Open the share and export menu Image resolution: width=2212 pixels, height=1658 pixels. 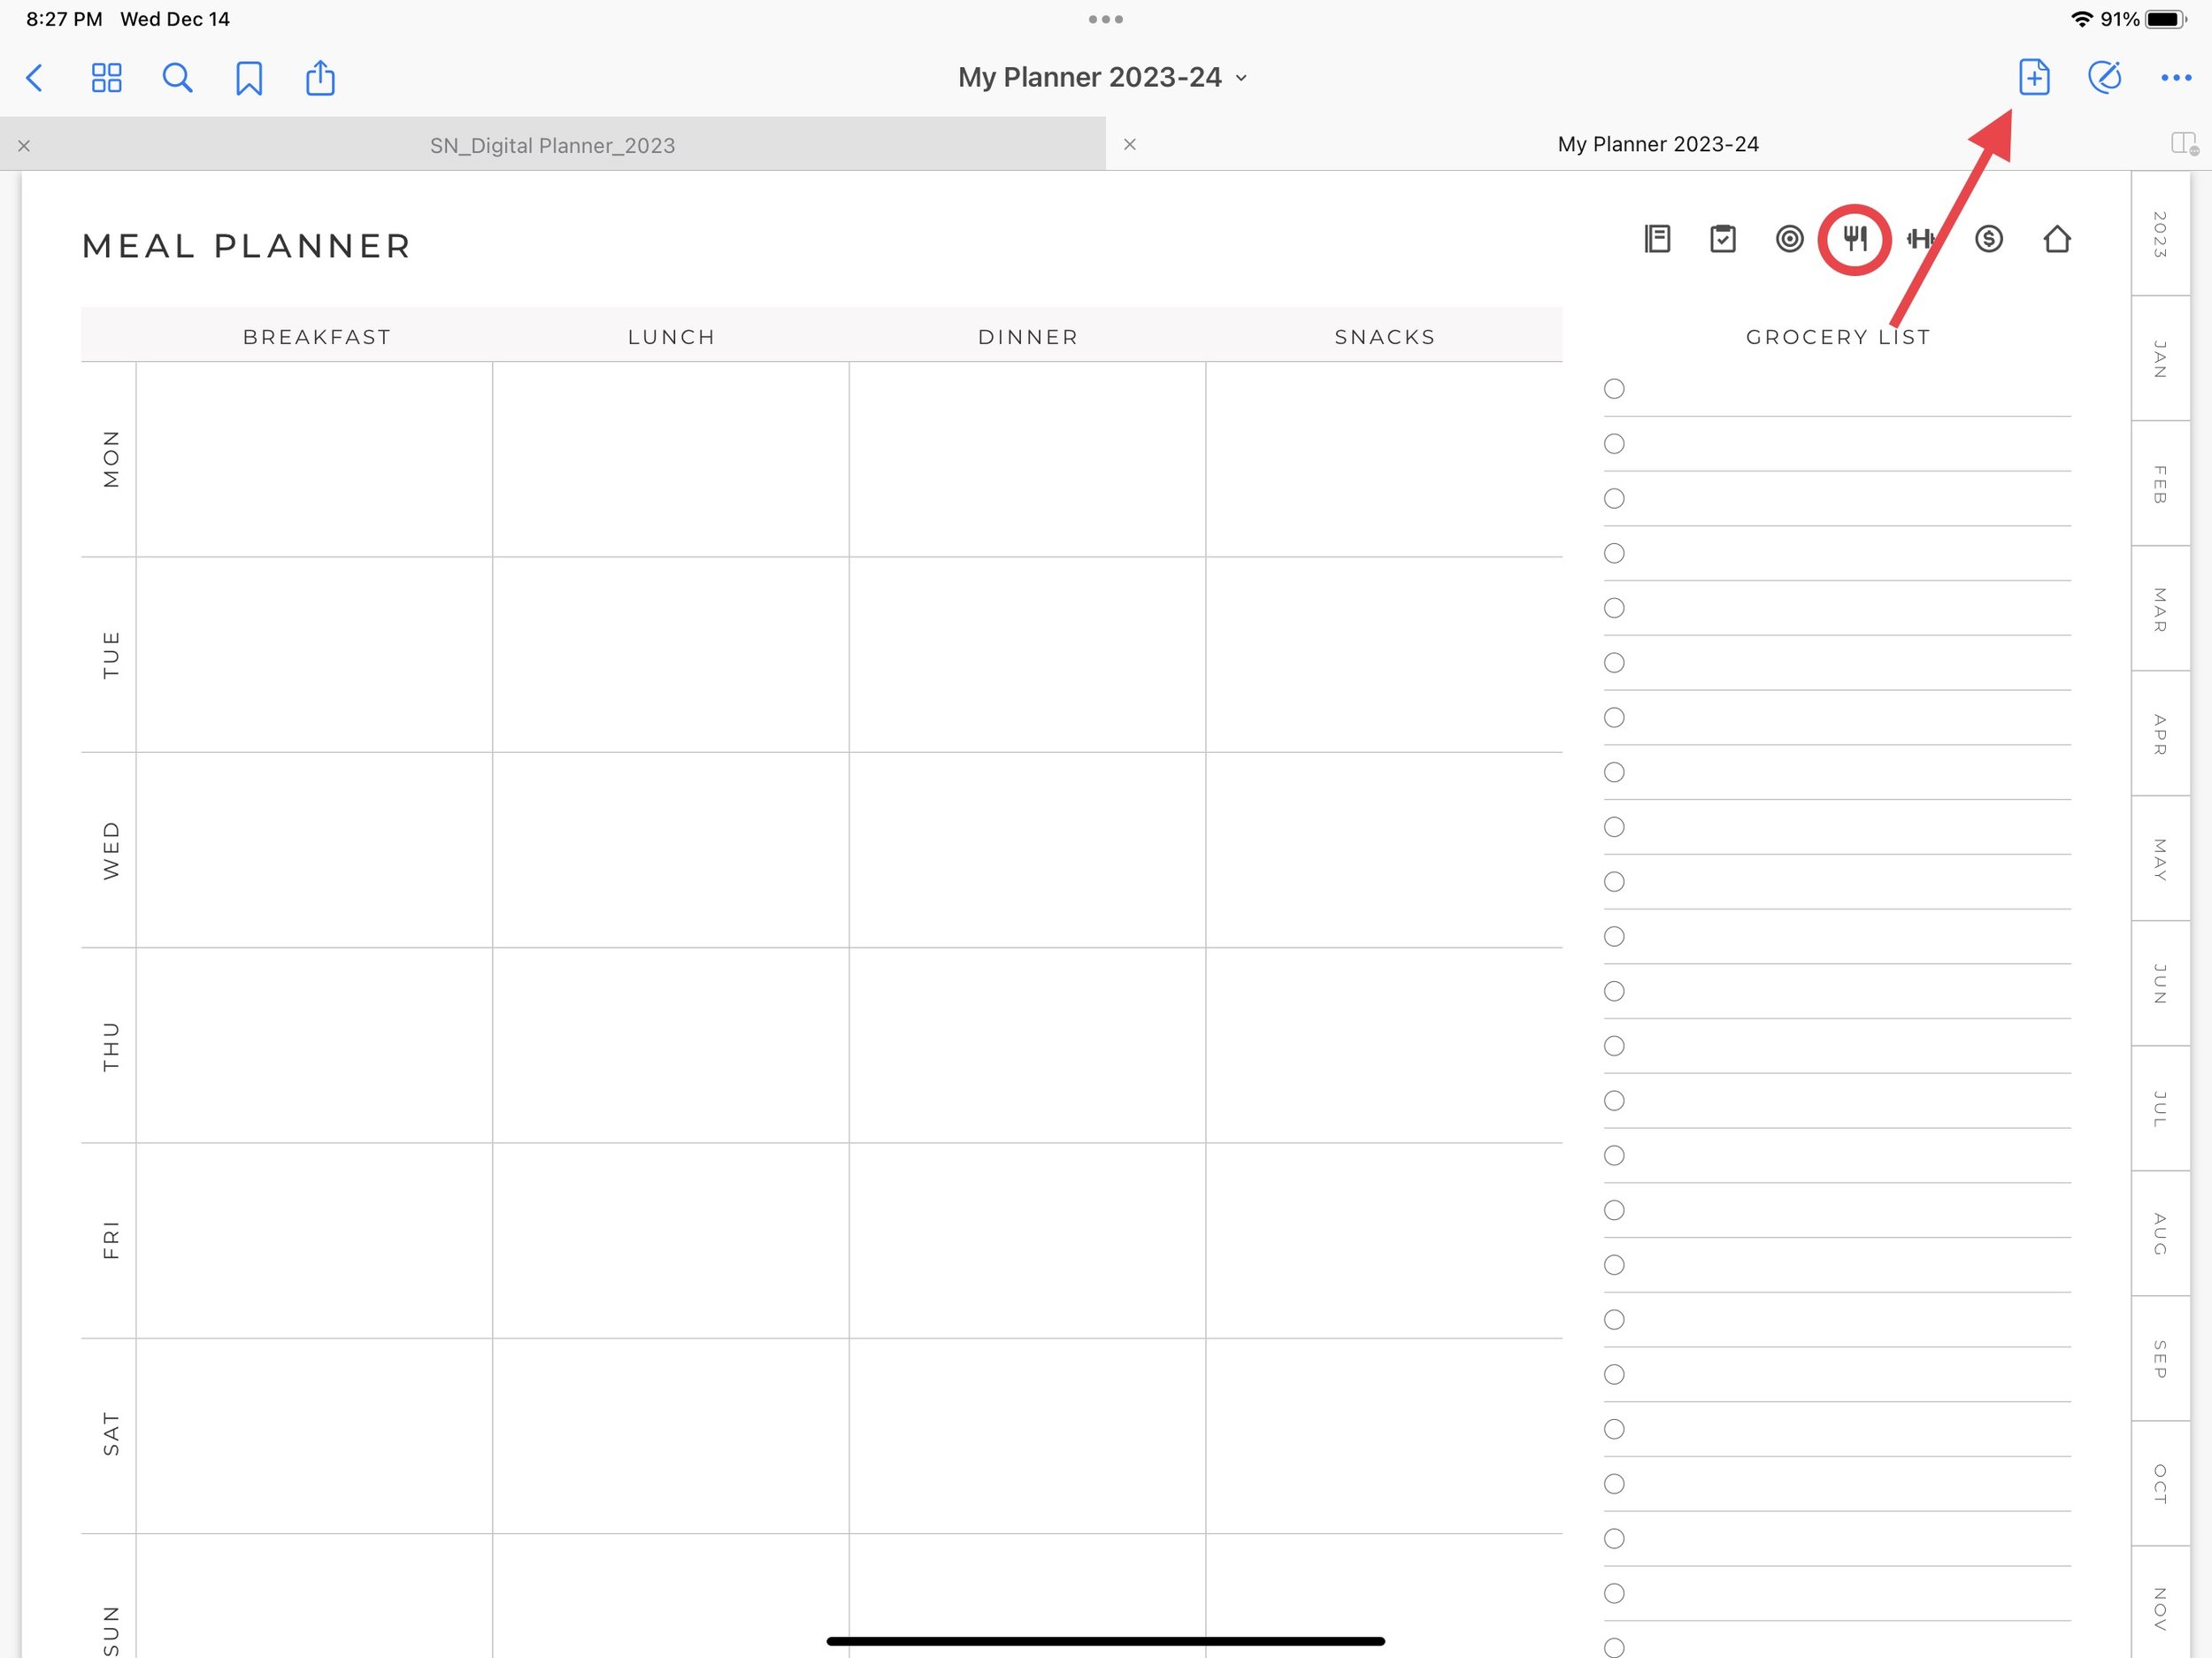[x=320, y=77]
